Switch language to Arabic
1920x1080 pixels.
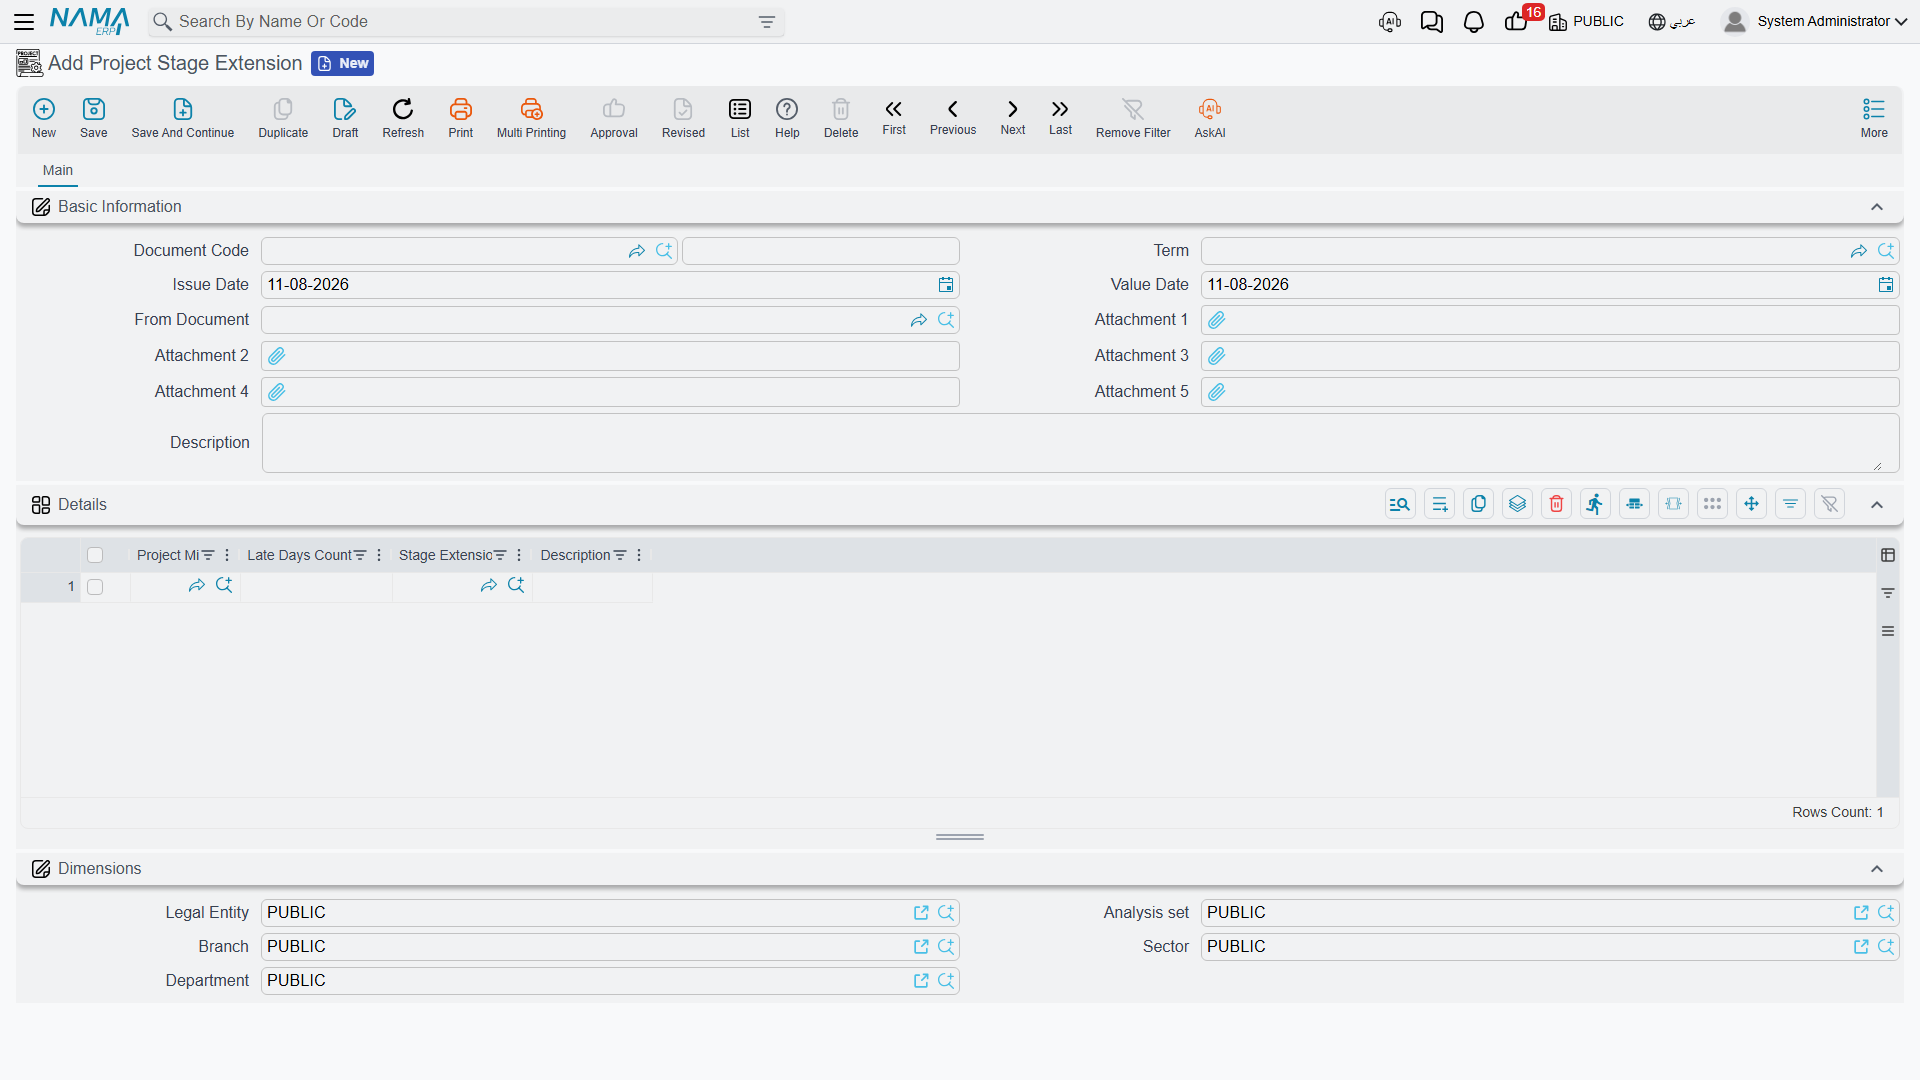[1672, 22]
